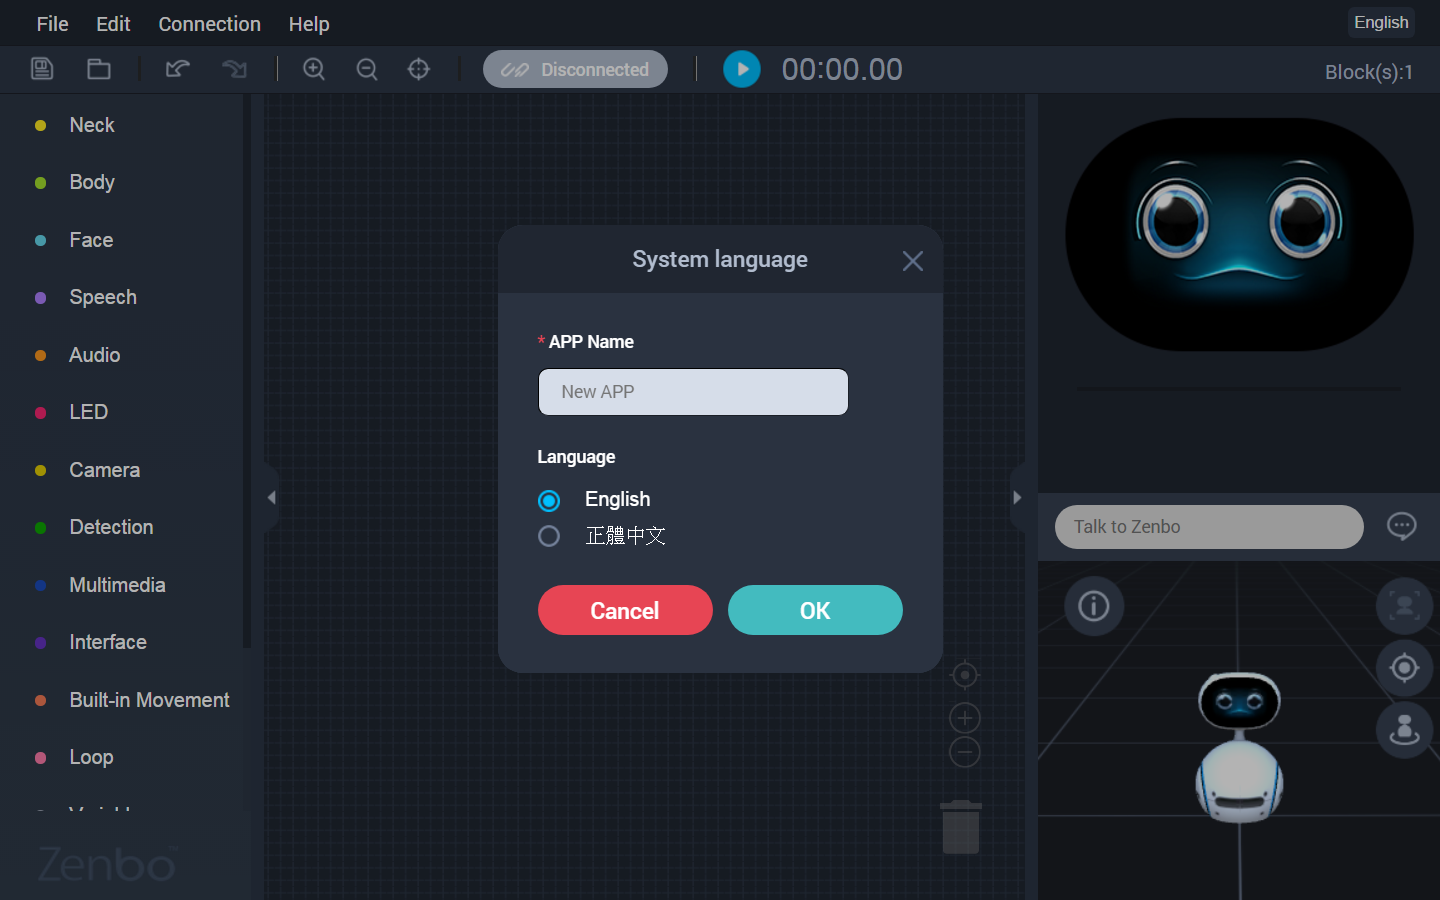Screen dimensions: 1440x900
Task: Click the undo arrow icon
Action: tap(178, 69)
